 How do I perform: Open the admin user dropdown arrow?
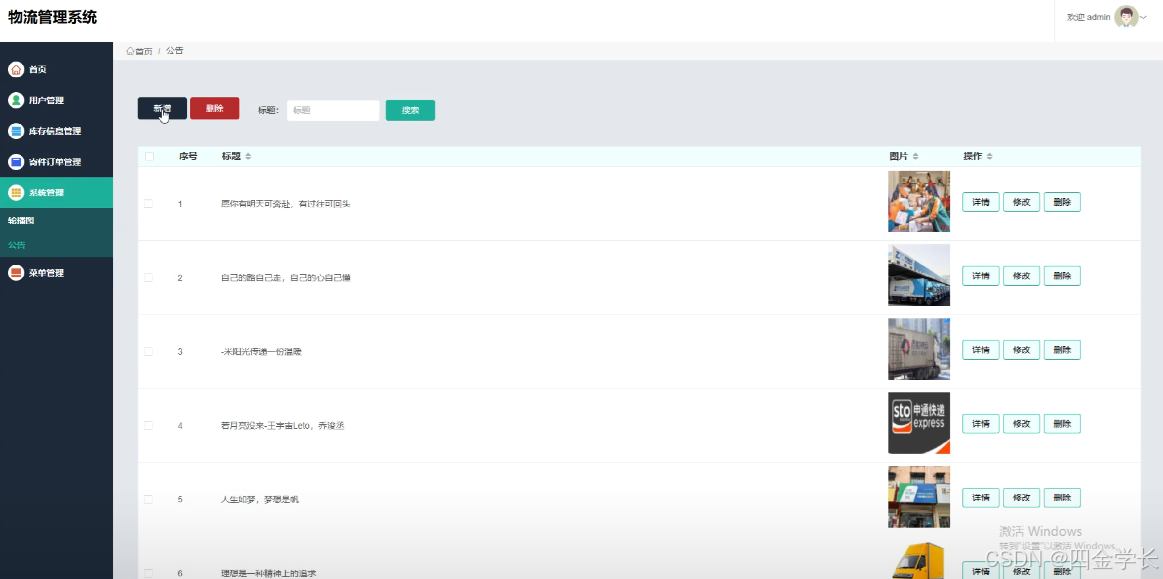1143,17
